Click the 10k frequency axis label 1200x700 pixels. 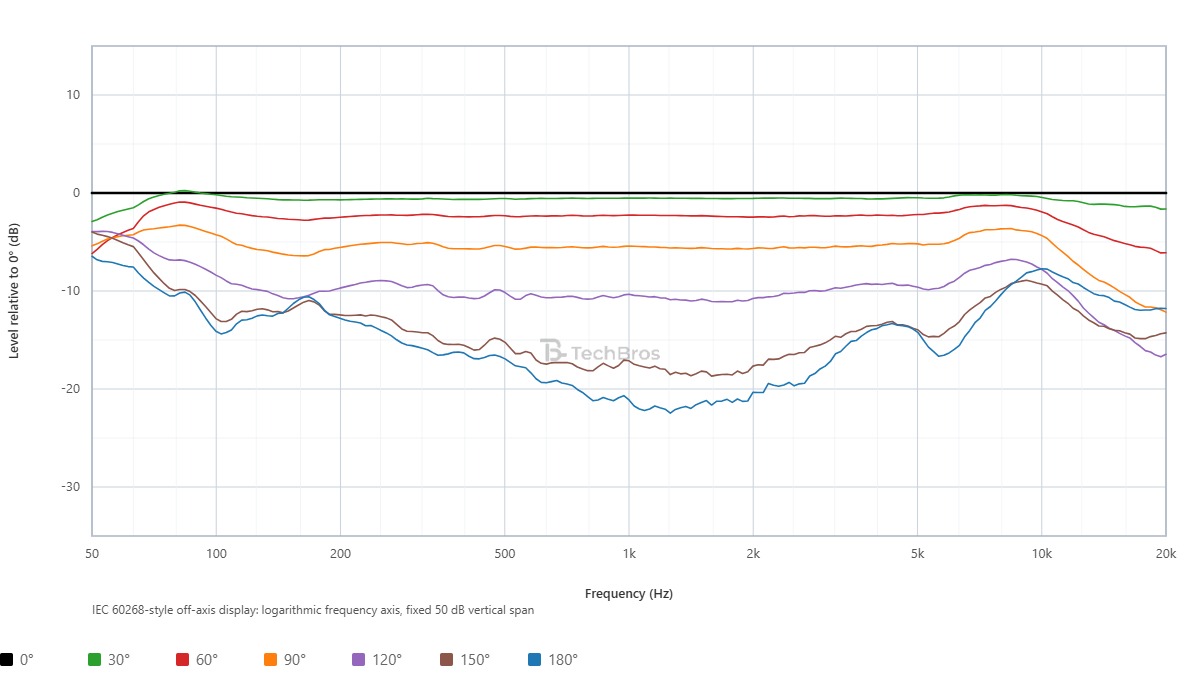point(1042,553)
